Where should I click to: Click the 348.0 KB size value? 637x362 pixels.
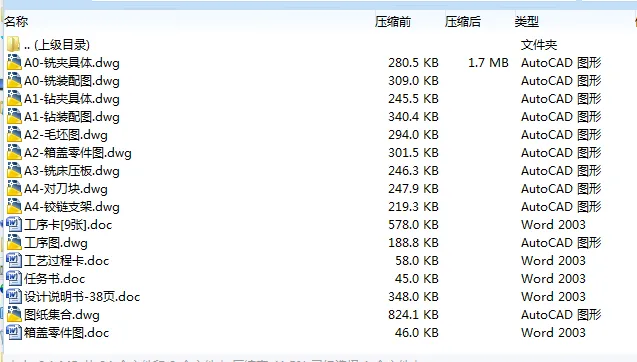pos(413,297)
